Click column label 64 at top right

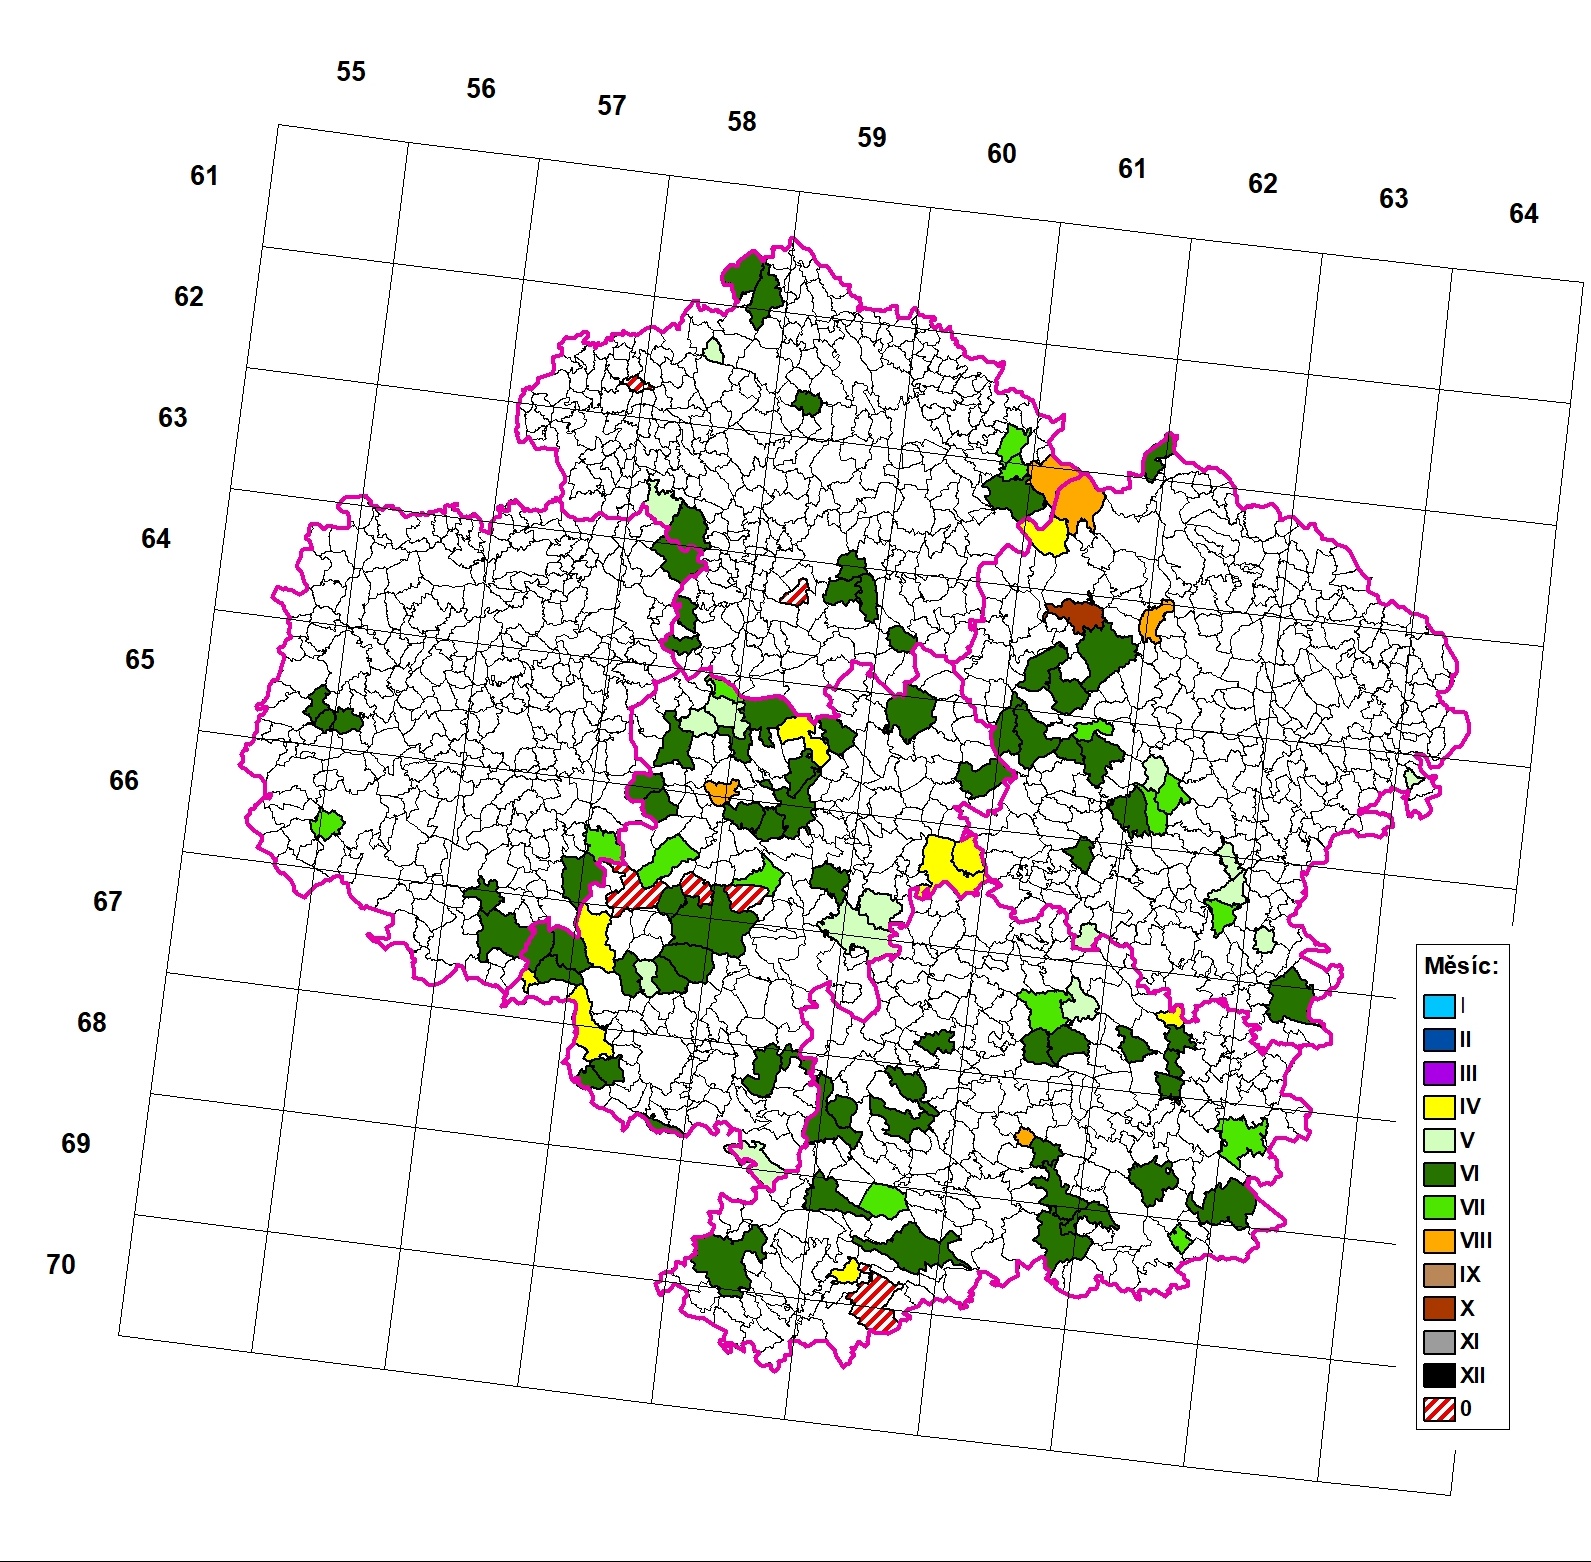(1524, 214)
